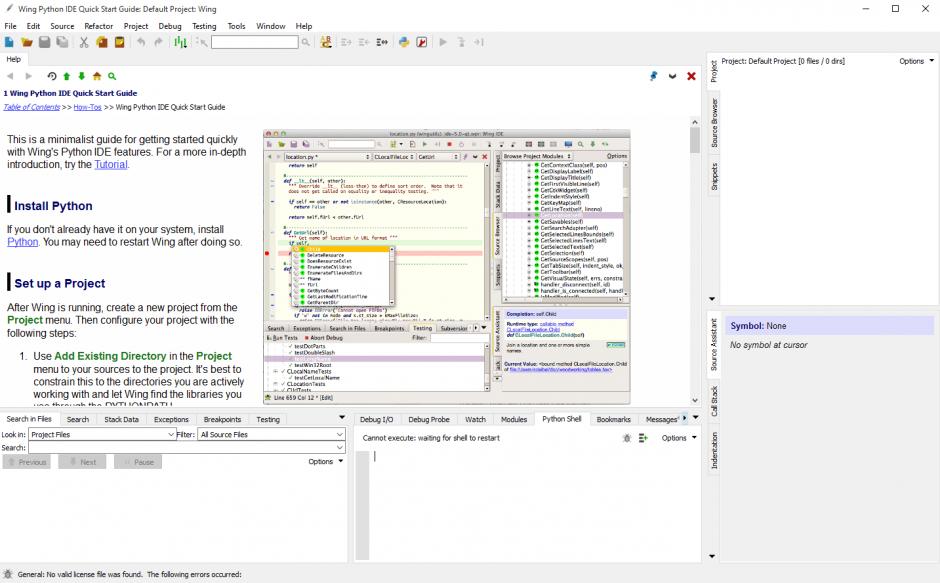Go forward with Help right arrow

(x=28, y=76)
